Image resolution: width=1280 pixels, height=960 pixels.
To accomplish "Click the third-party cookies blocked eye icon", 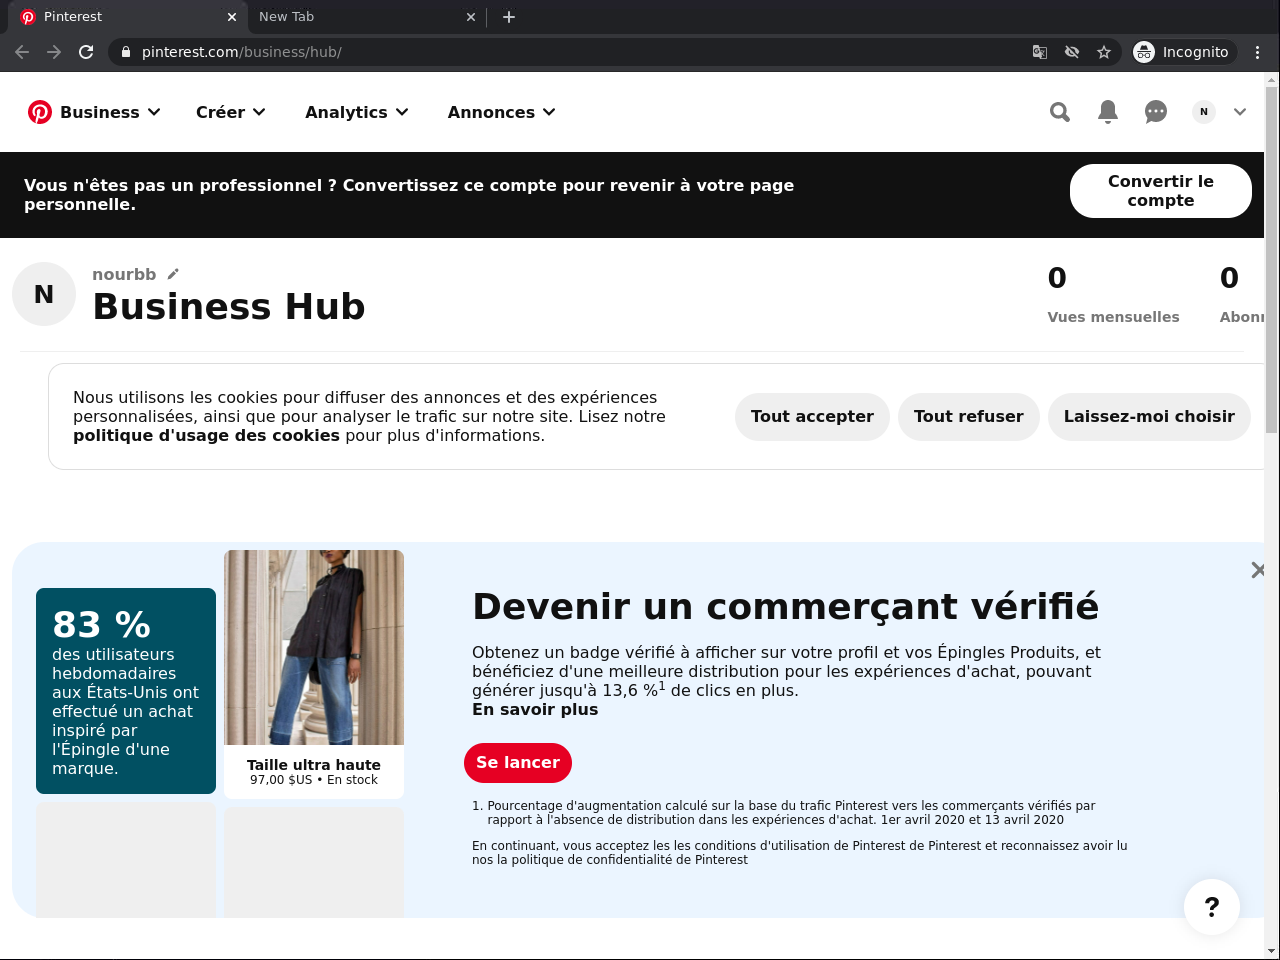I will click(x=1072, y=52).
